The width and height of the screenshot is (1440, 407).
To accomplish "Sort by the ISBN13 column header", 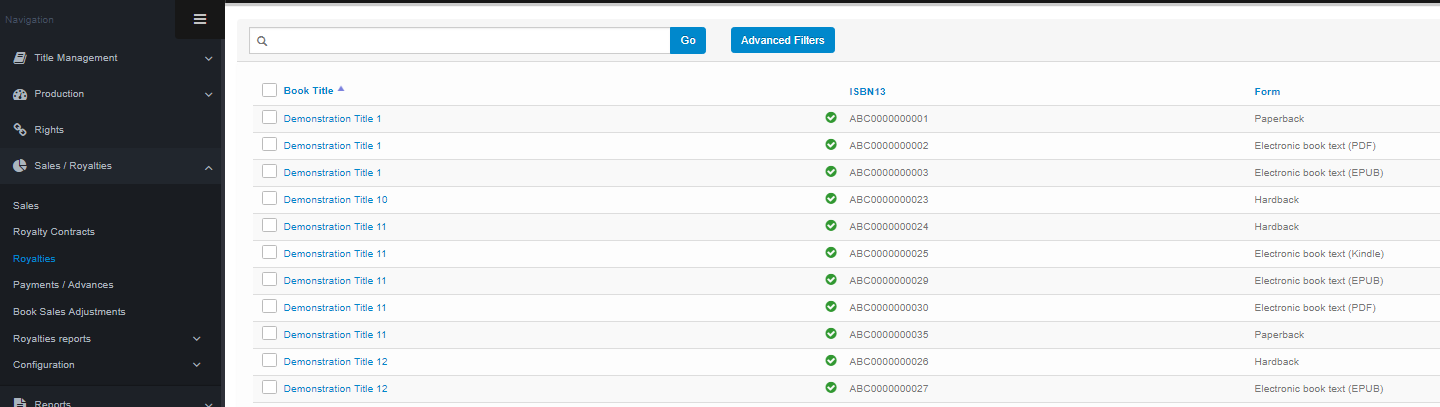I will point(867,92).
